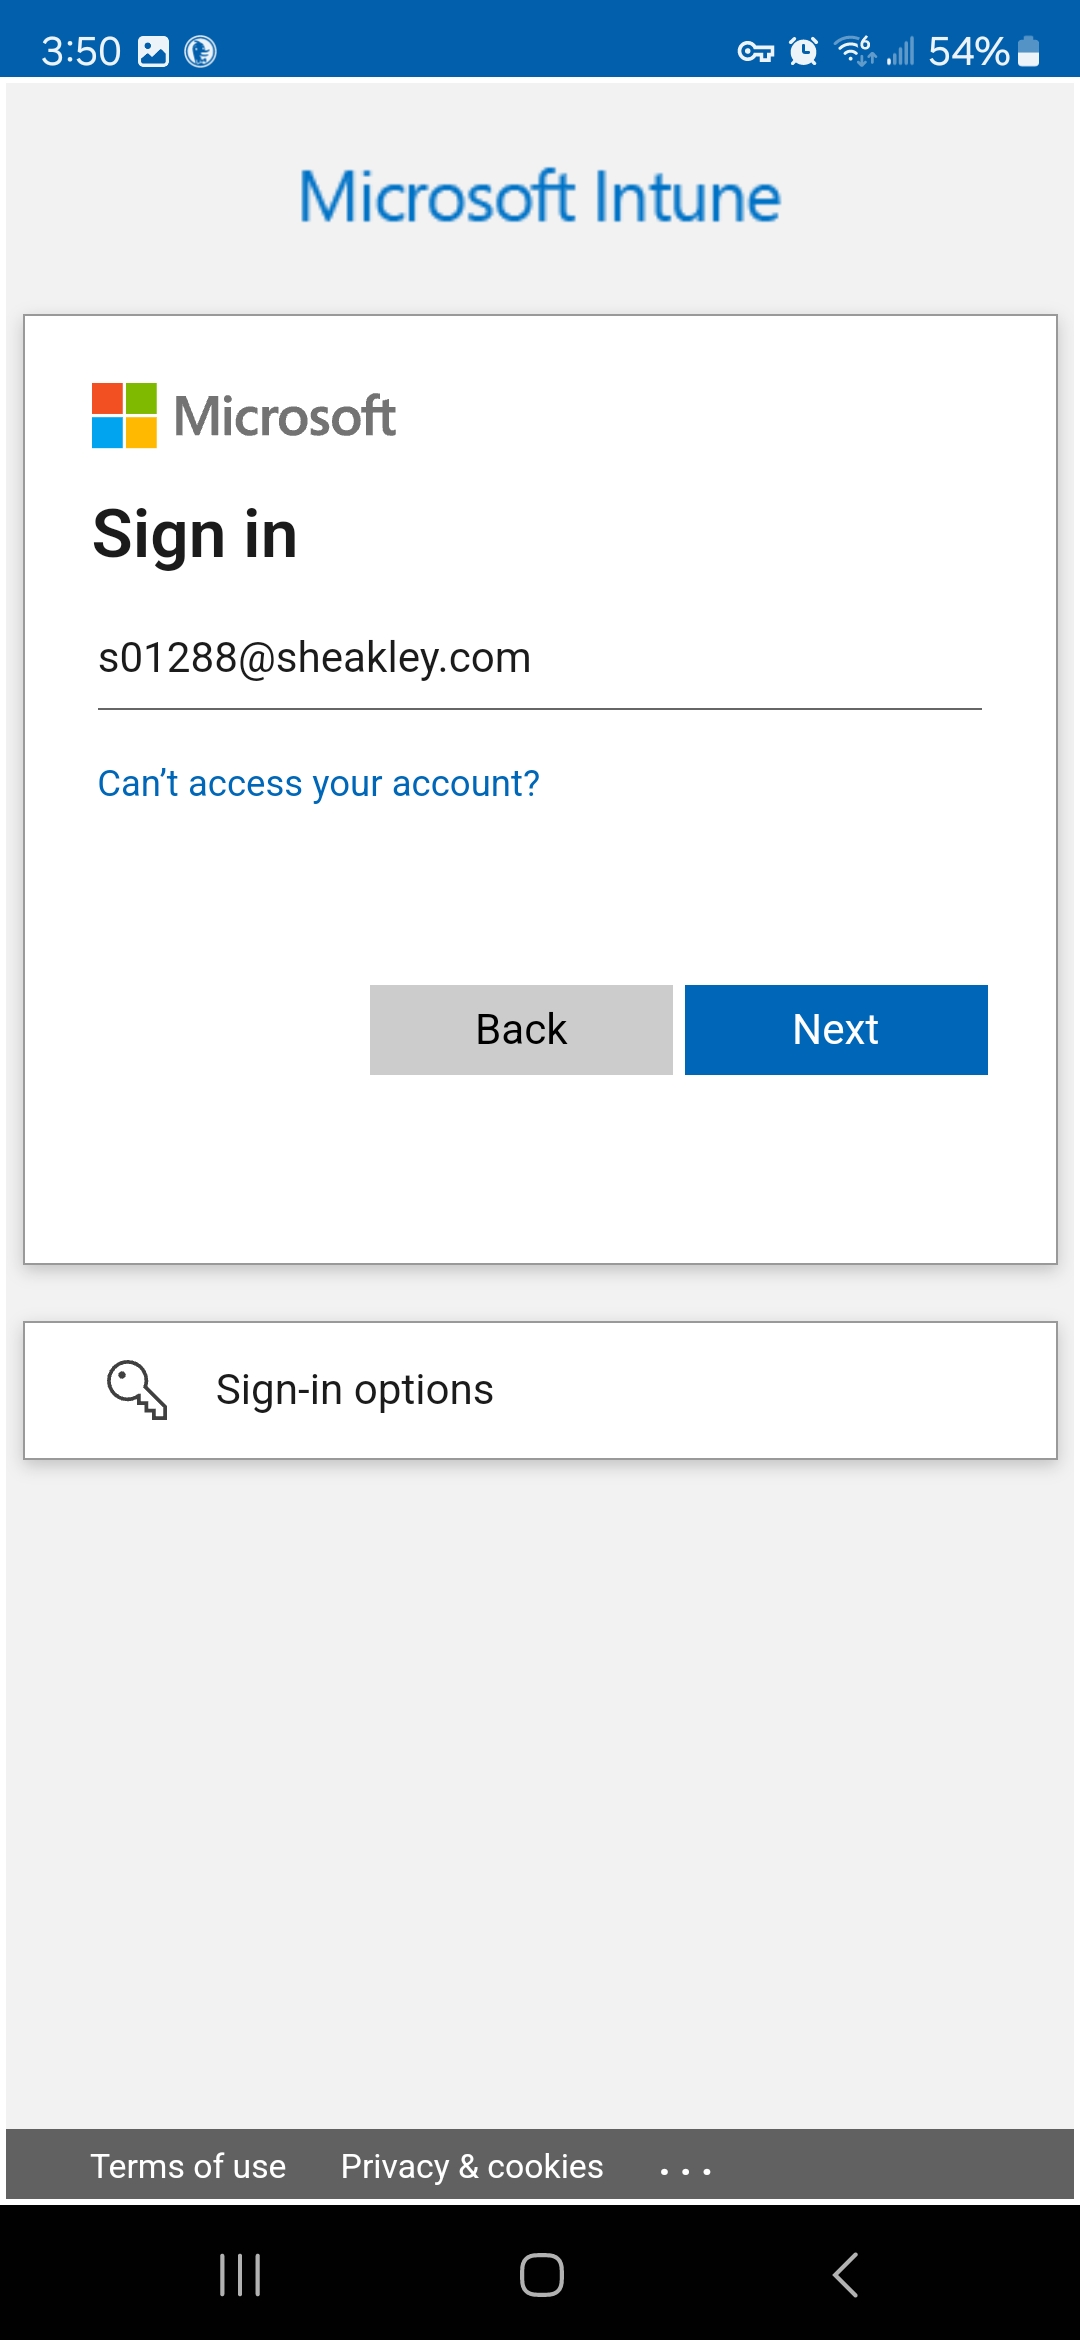Image resolution: width=1080 pixels, height=2340 pixels.
Task: Click Next to continue signing in
Action: 835,1029
